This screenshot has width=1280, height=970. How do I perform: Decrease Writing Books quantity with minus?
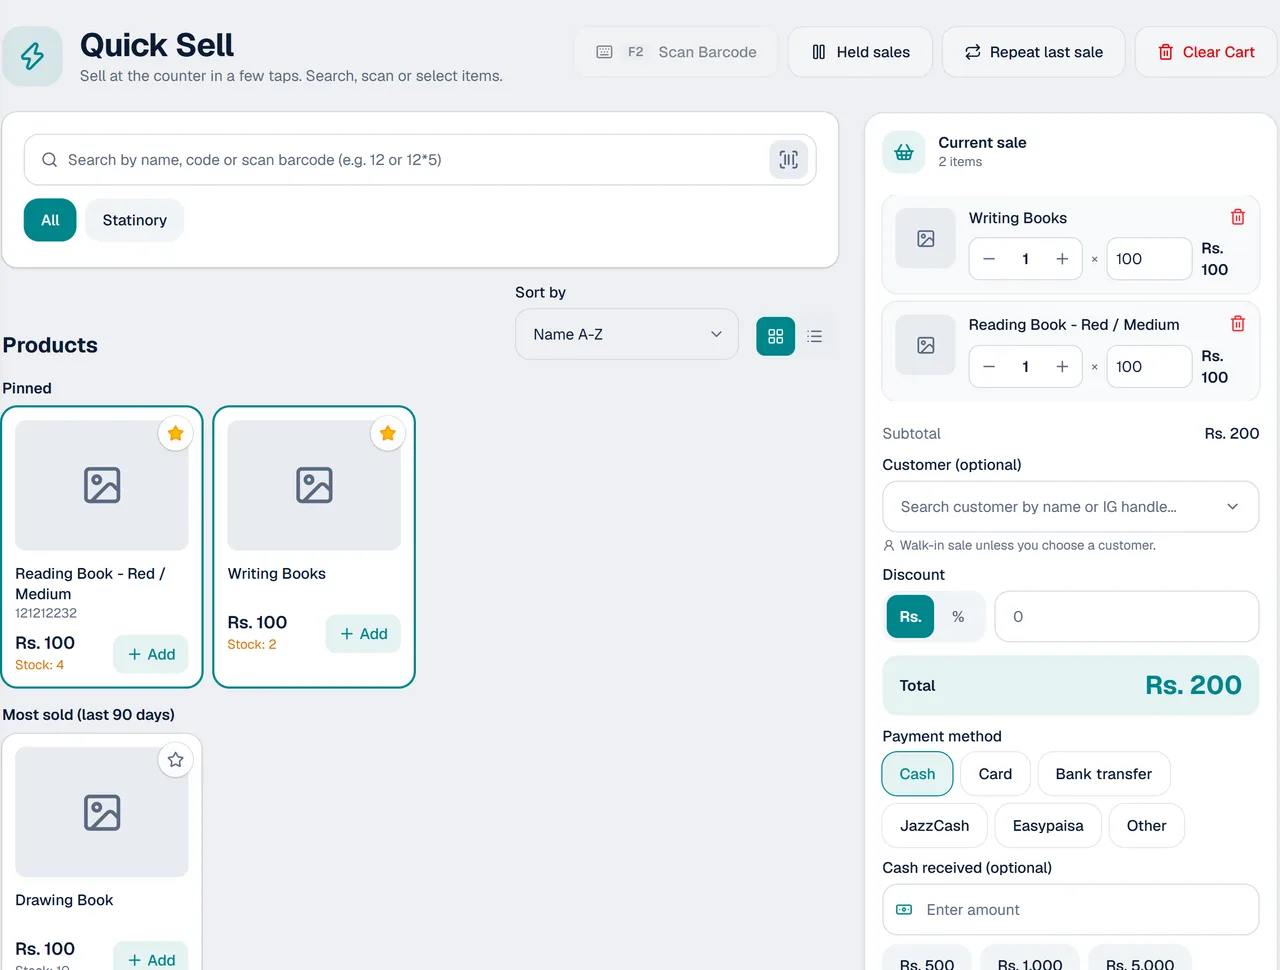tap(989, 259)
